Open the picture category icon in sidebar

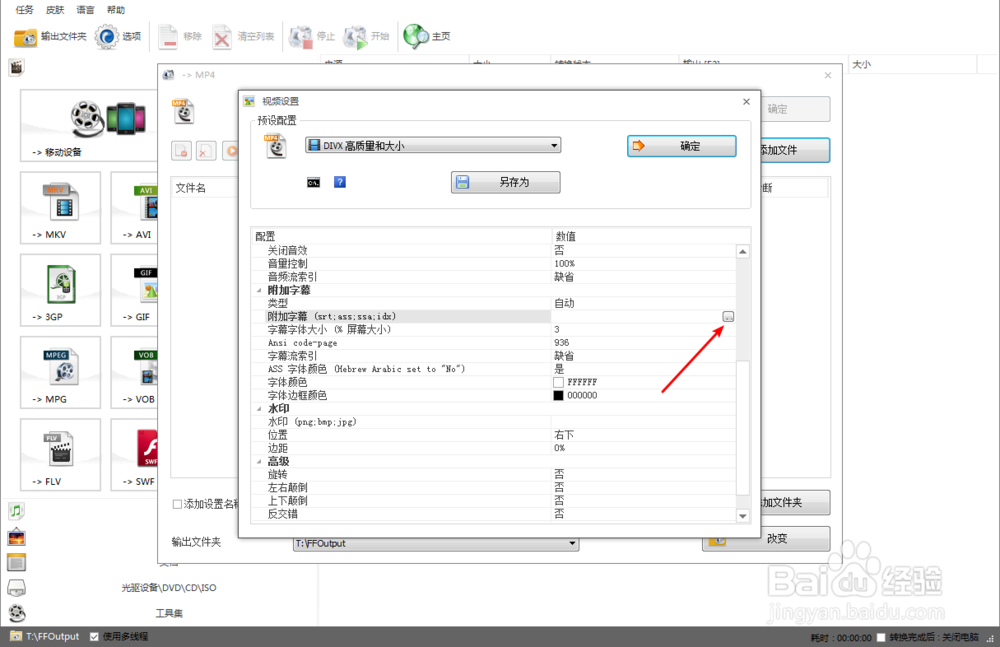click(17, 537)
